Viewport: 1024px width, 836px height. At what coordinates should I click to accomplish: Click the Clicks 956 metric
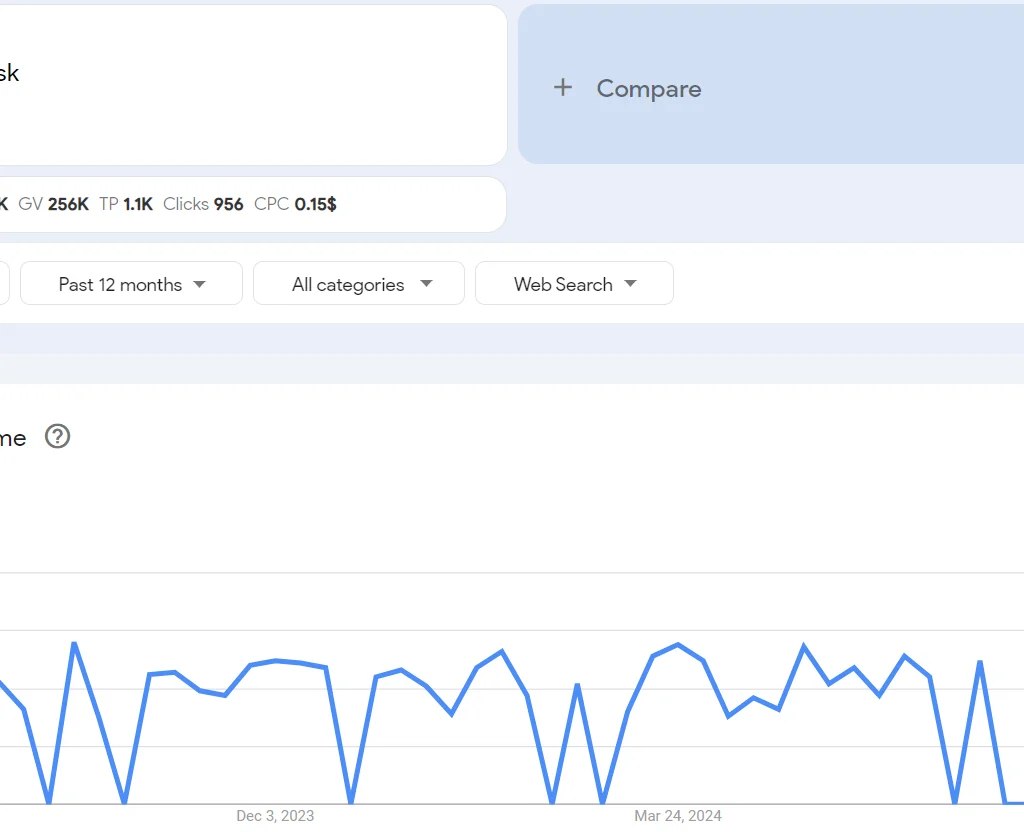pyautogui.click(x=204, y=204)
